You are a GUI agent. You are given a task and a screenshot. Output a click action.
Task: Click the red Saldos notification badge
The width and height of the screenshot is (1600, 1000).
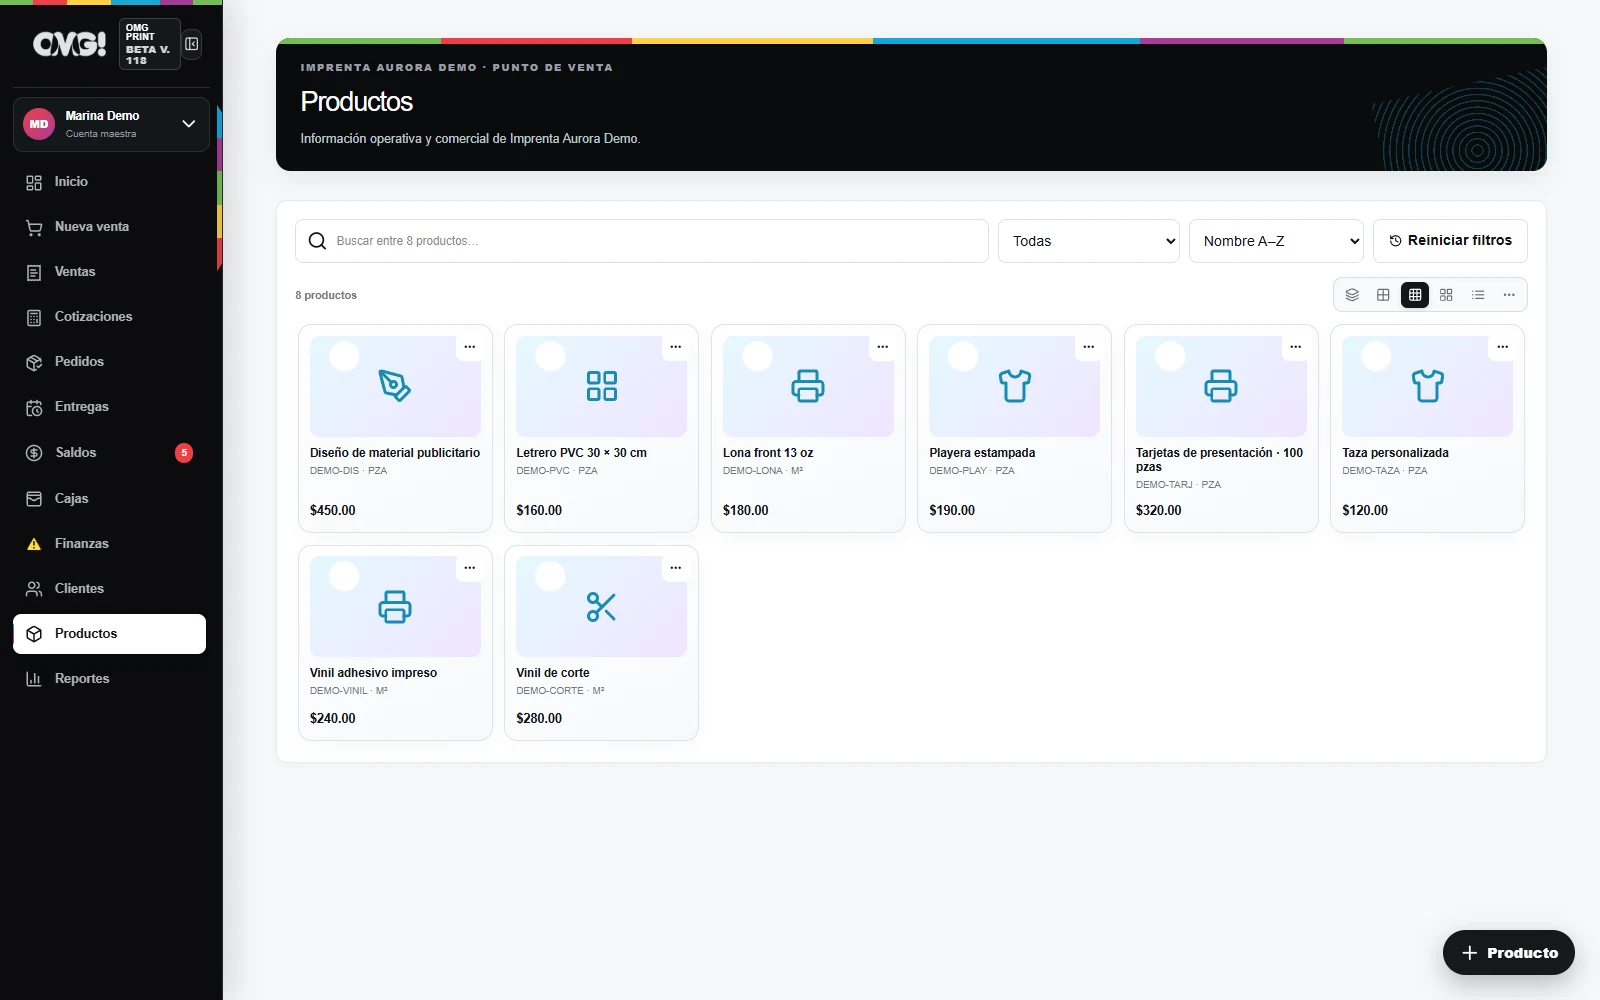click(x=184, y=453)
